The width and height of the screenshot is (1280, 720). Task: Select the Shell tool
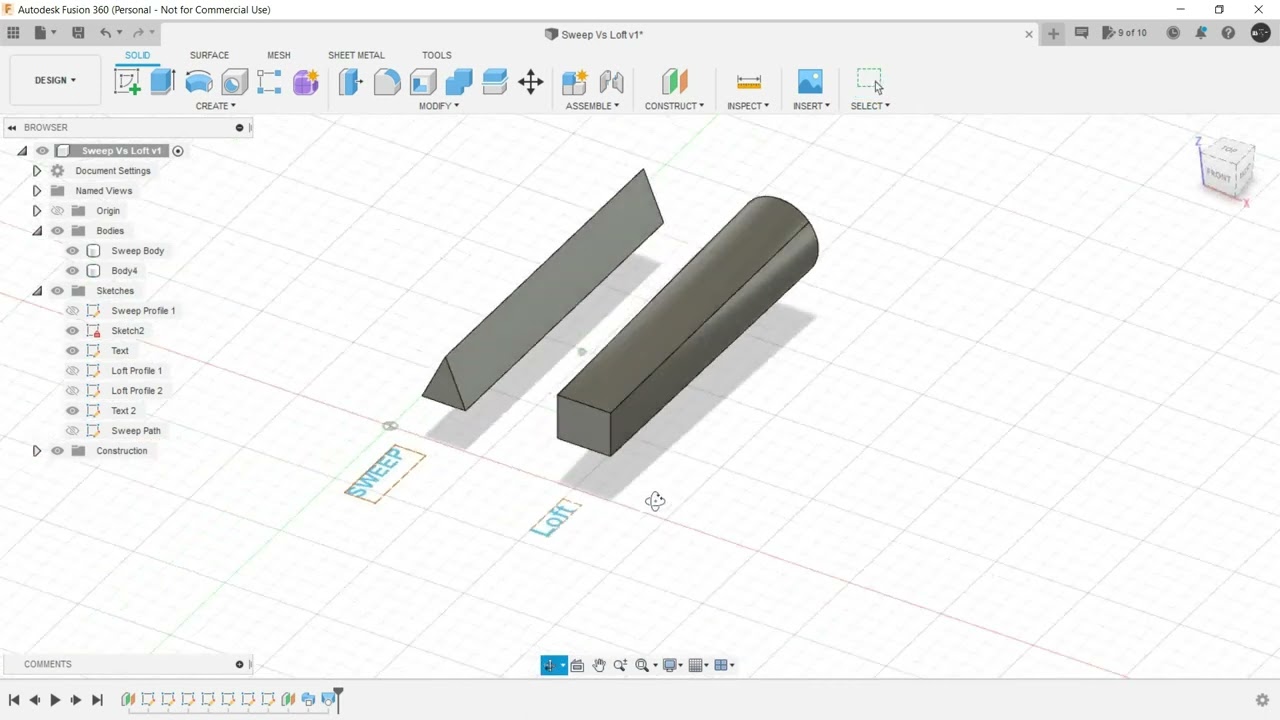423,82
